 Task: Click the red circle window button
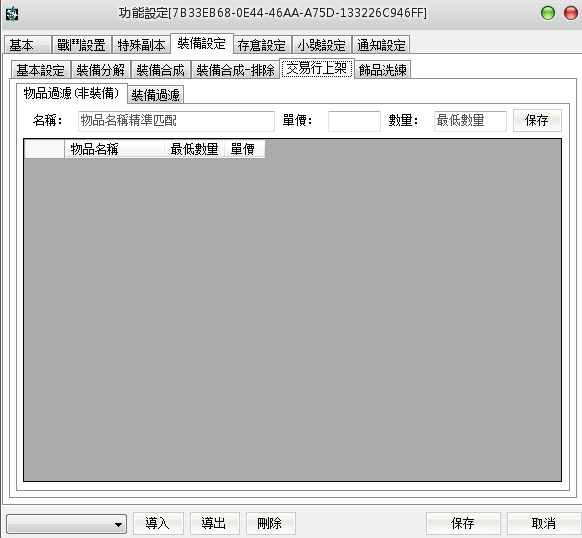[x=571, y=13]
